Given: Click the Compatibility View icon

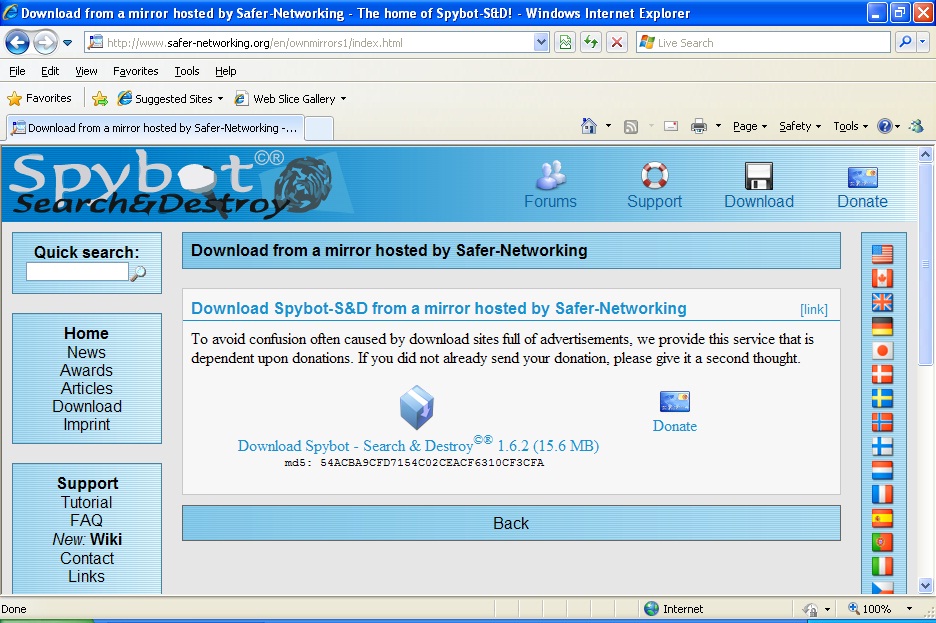Looking at the screenshot, I should pos(565,42).
